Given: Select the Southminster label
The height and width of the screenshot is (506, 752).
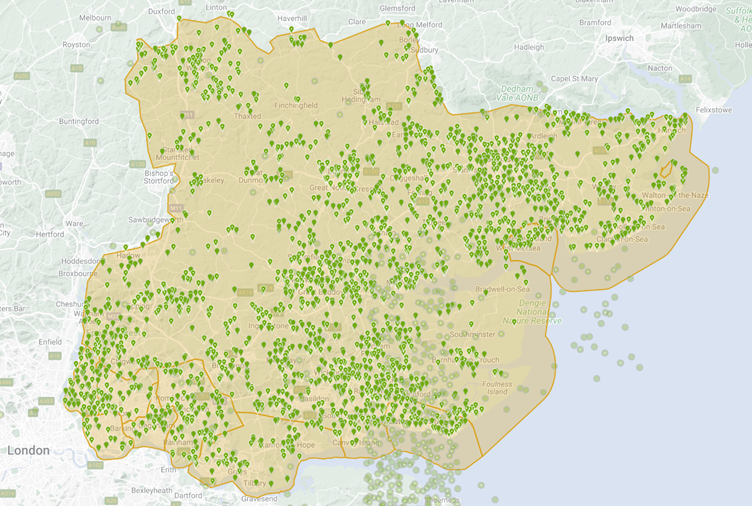Looking at the screenshot, I should [472, 334].
